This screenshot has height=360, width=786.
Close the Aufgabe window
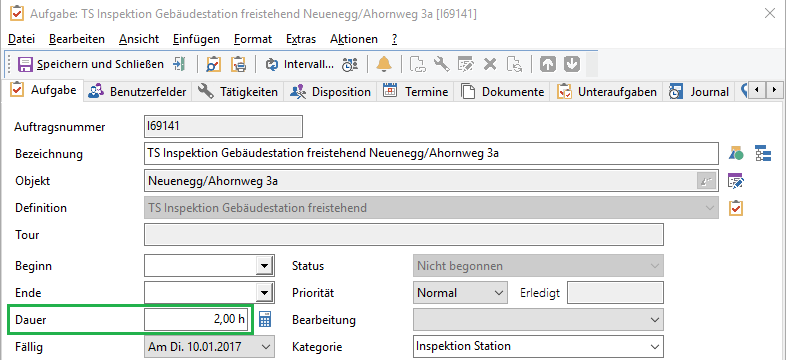[769, 14]
